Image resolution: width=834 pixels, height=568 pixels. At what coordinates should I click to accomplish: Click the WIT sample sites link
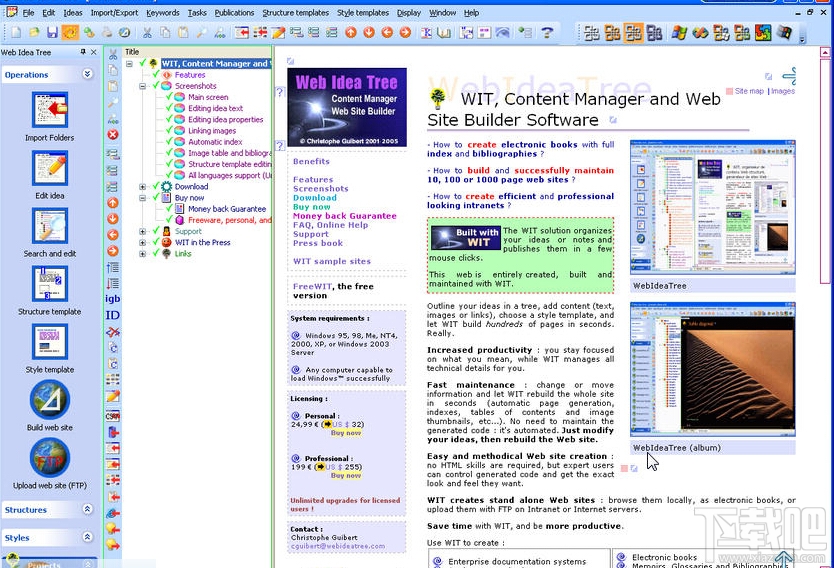pos(332,261)
